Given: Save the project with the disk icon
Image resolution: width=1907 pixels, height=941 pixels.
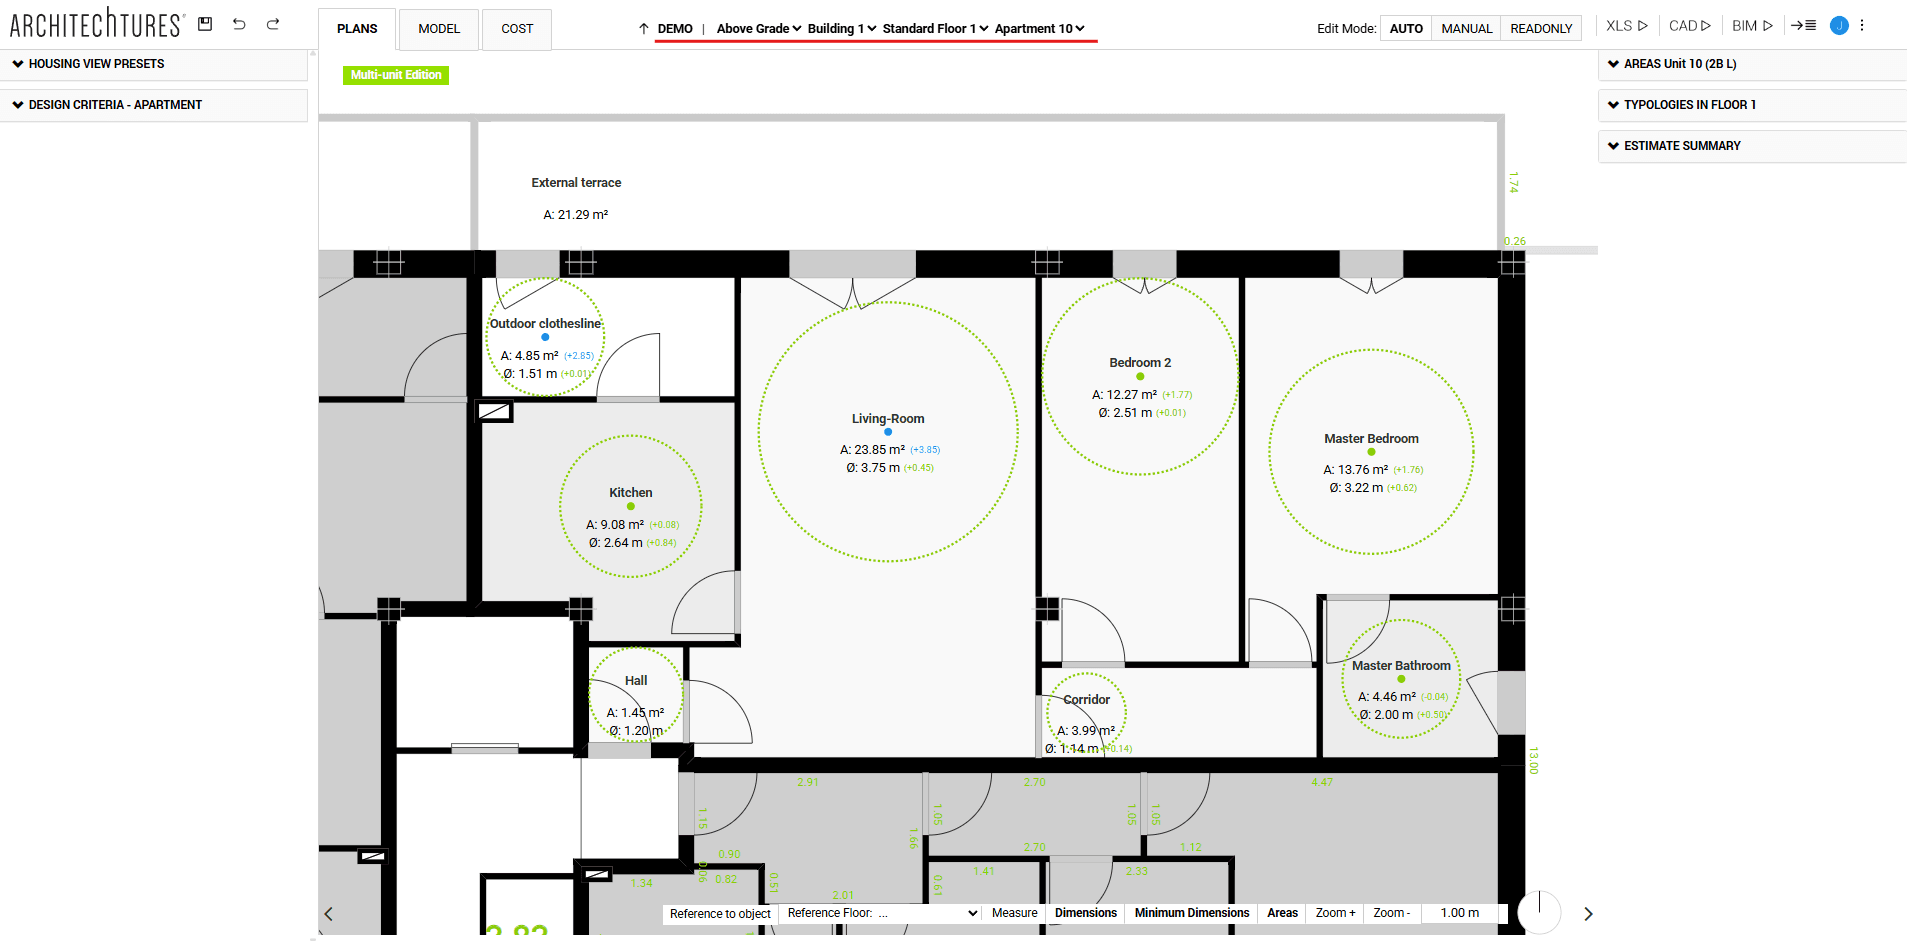Looking at the screenshot, I should click(204, 23).
